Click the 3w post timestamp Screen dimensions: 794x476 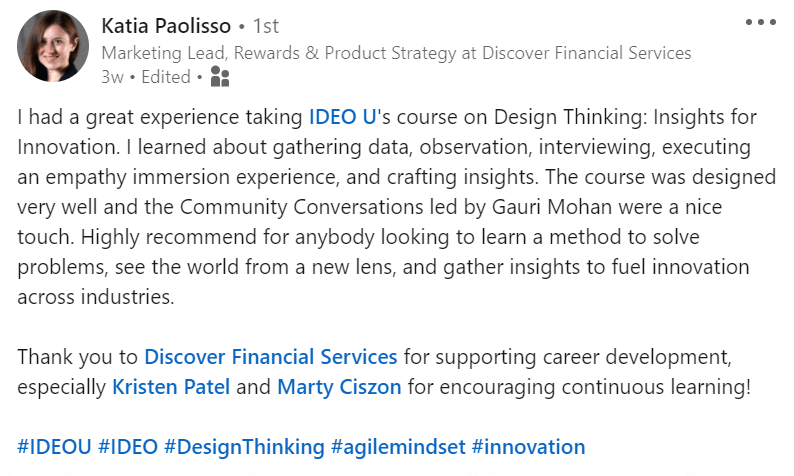[x=112, y=76]
